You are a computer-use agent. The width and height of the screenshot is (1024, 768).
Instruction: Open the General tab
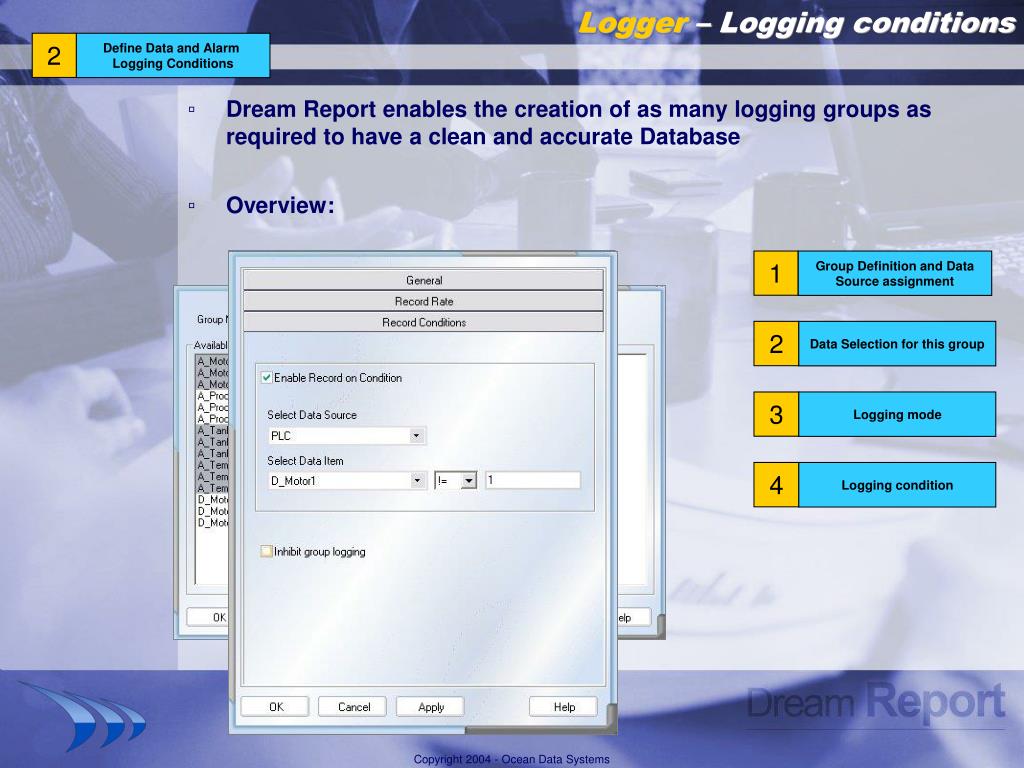coord(423,280)
